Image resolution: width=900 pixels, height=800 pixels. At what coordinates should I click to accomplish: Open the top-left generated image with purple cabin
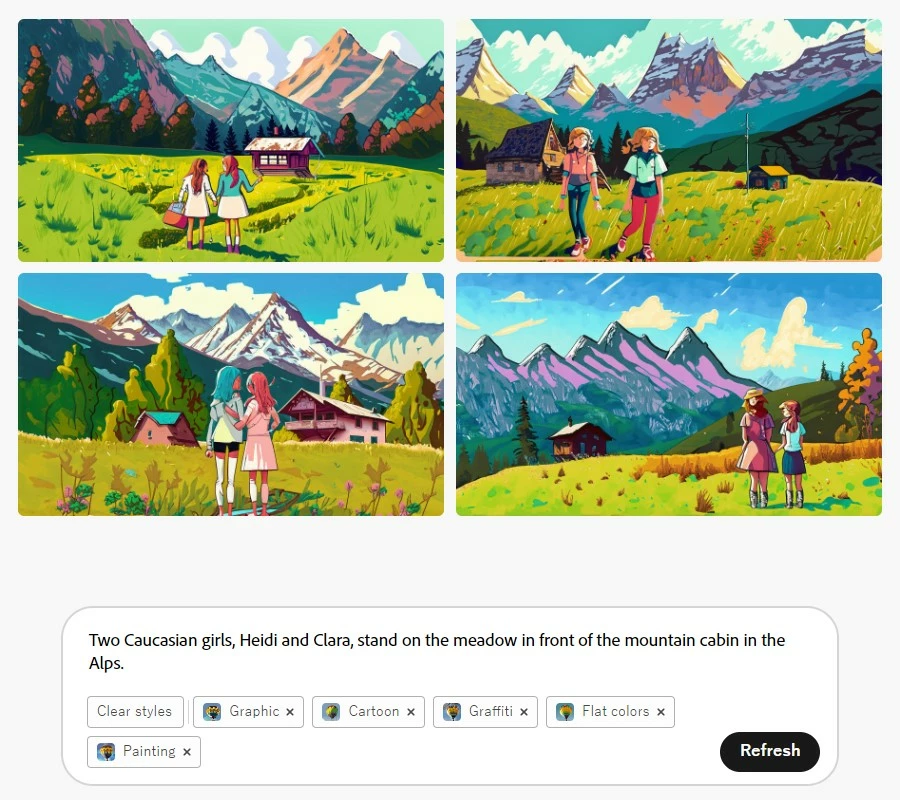click(x=231, y=140)
